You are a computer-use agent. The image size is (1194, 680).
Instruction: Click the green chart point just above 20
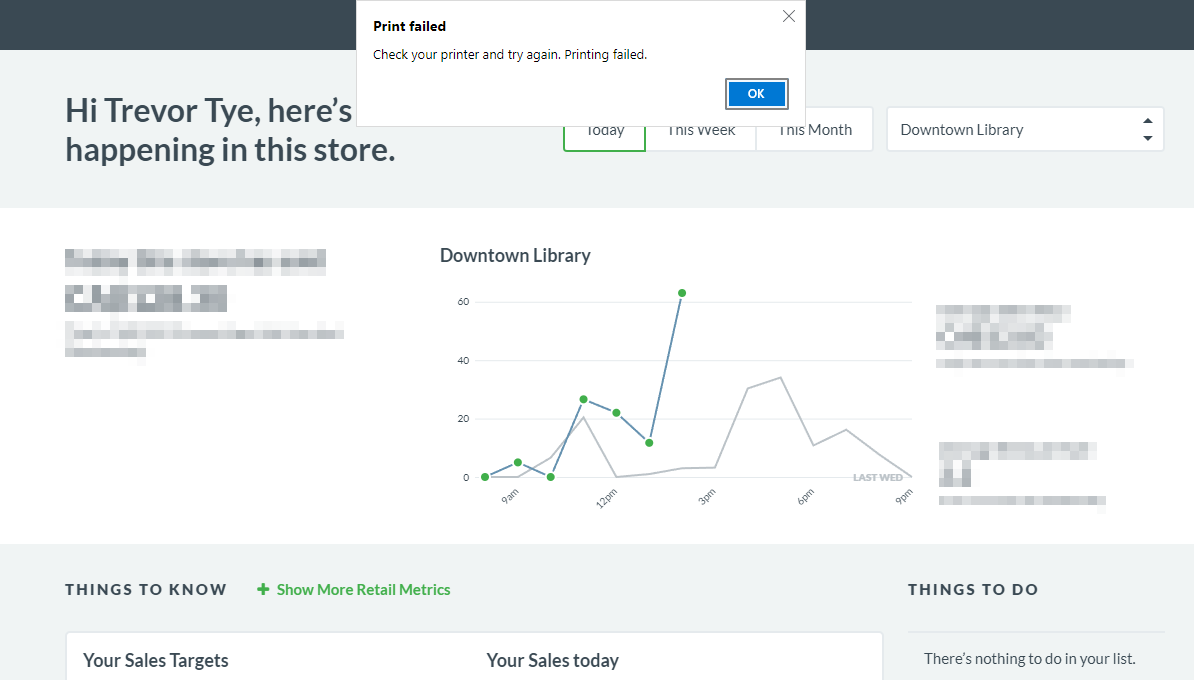[x=616, y=413]
